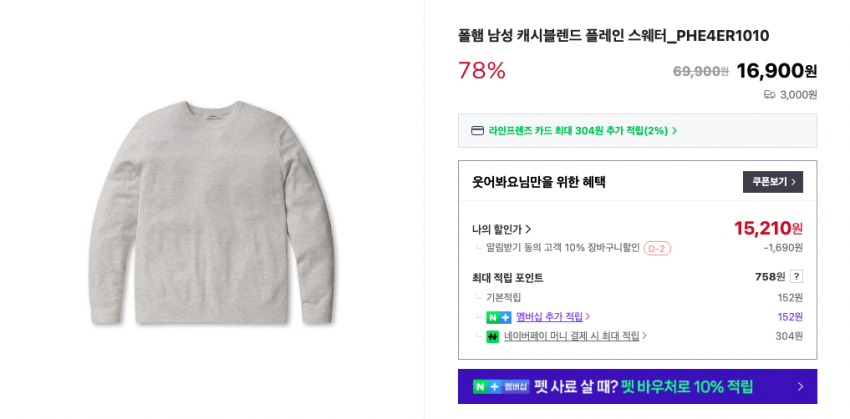The width and height of the screenshot is (850, 419).
Task: Click the credit card icon
Action: pyautogui.click(x=477, y=131)
